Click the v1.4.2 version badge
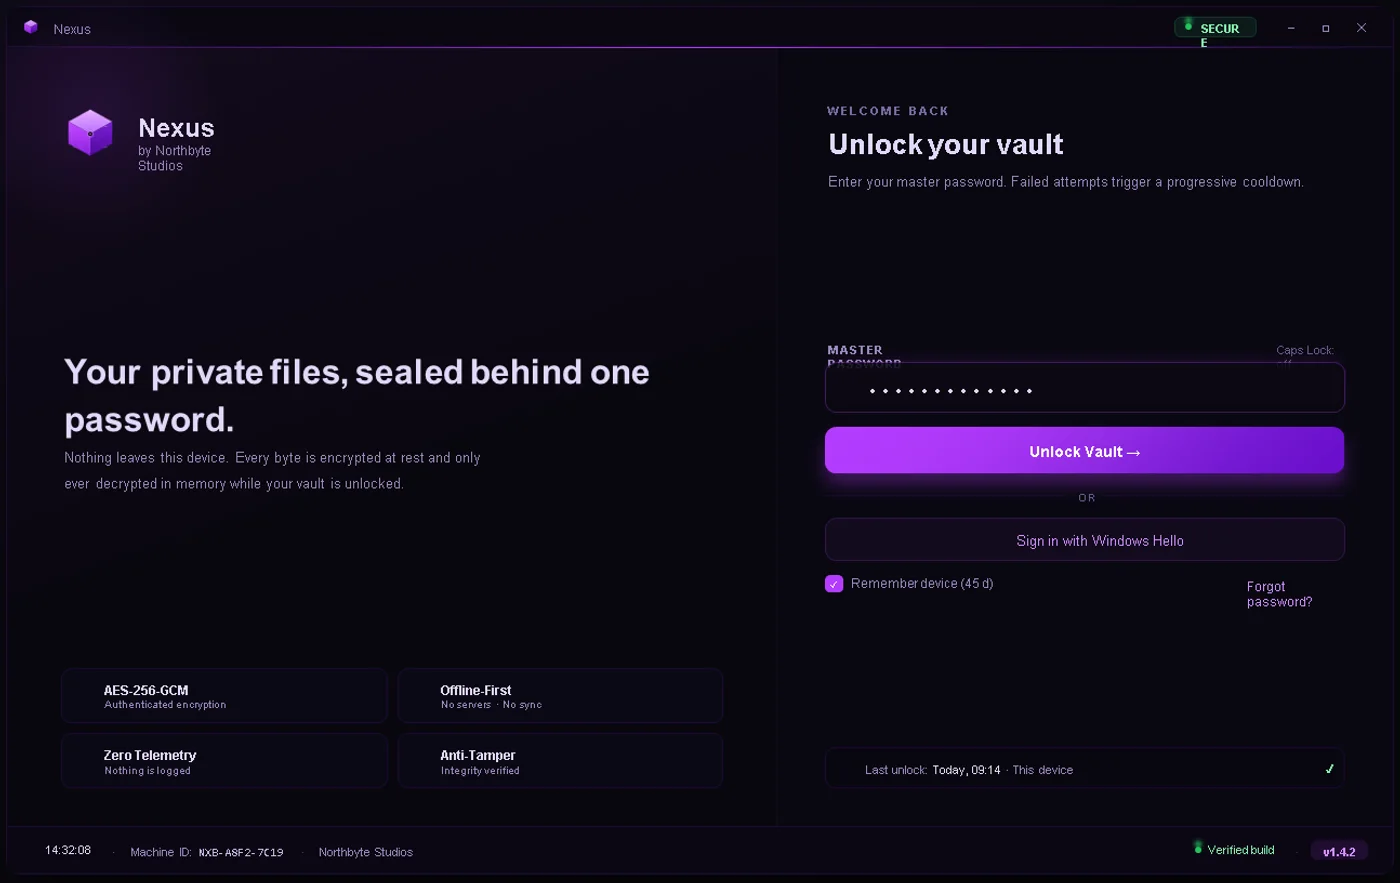The height and width of the screenshot is (883, 1400). [x=1339, y=852]
